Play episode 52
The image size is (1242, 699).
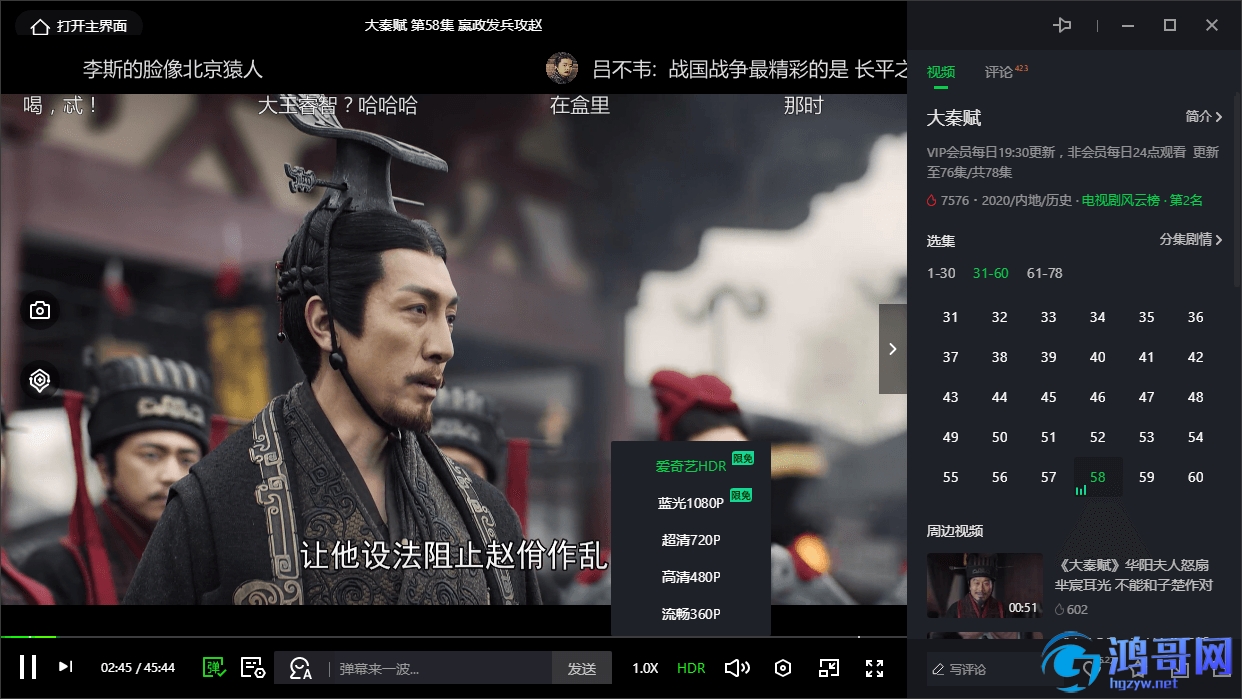point(1098,437)
